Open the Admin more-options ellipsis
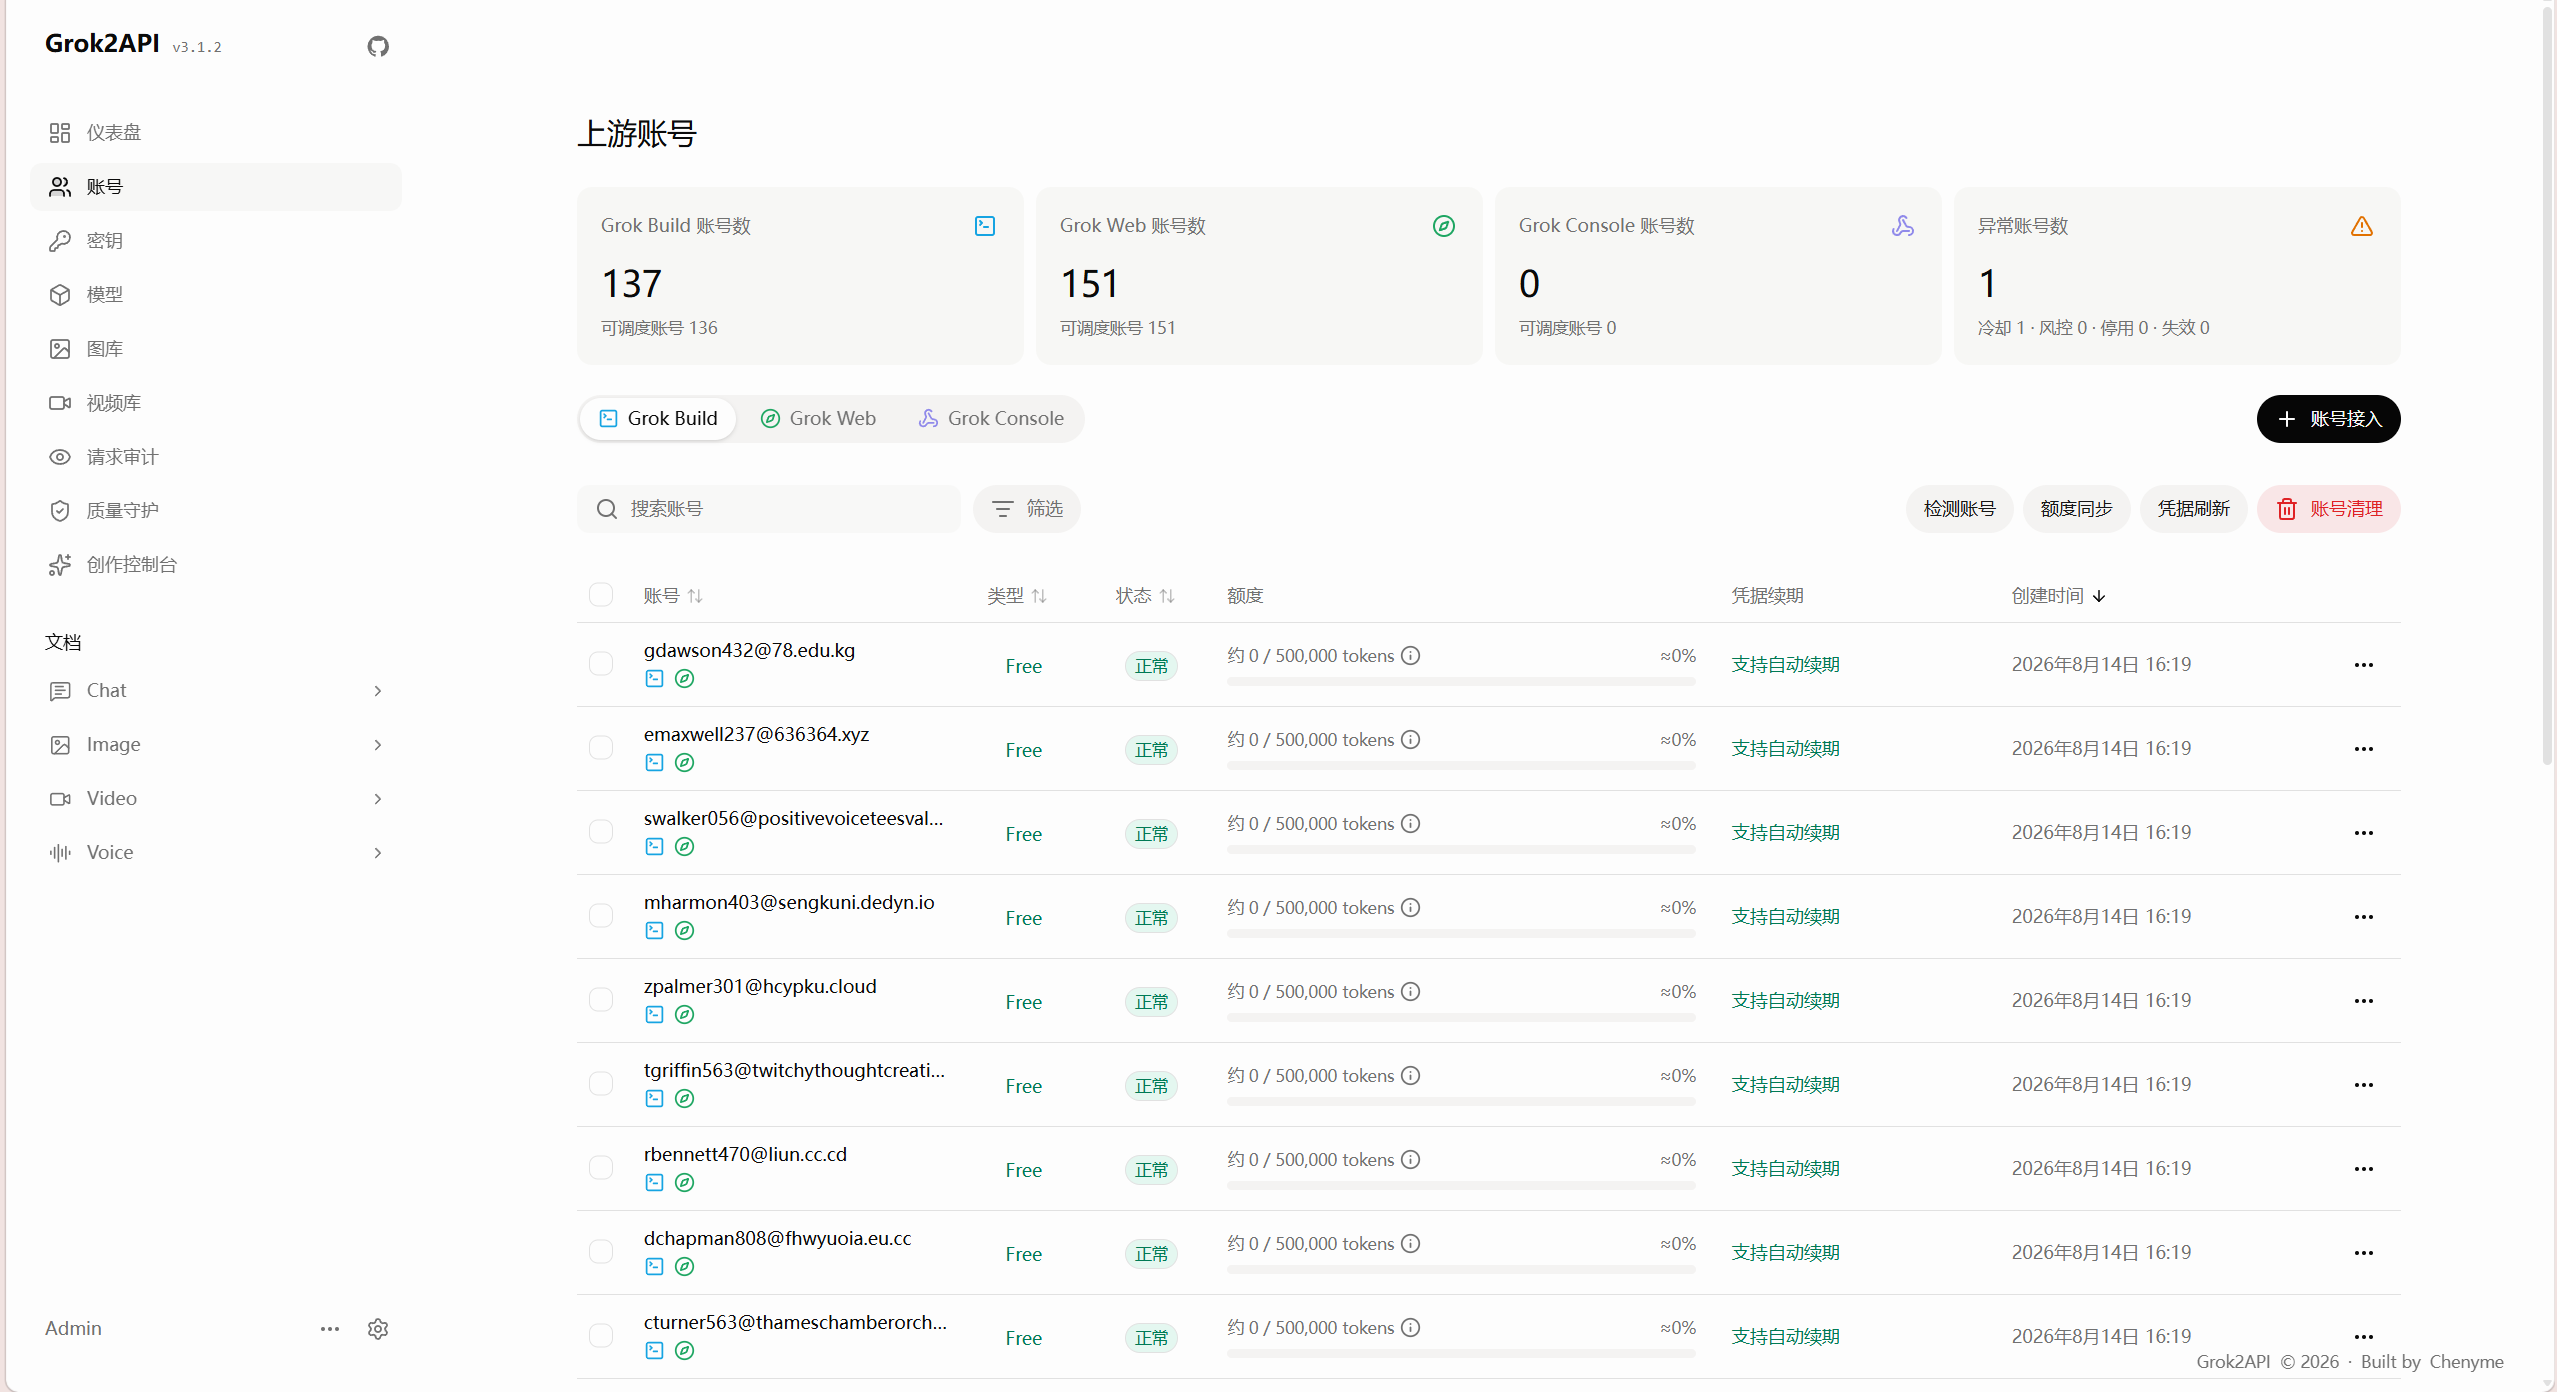This screenshot has width=2557, height=1392. point(330,1329)
